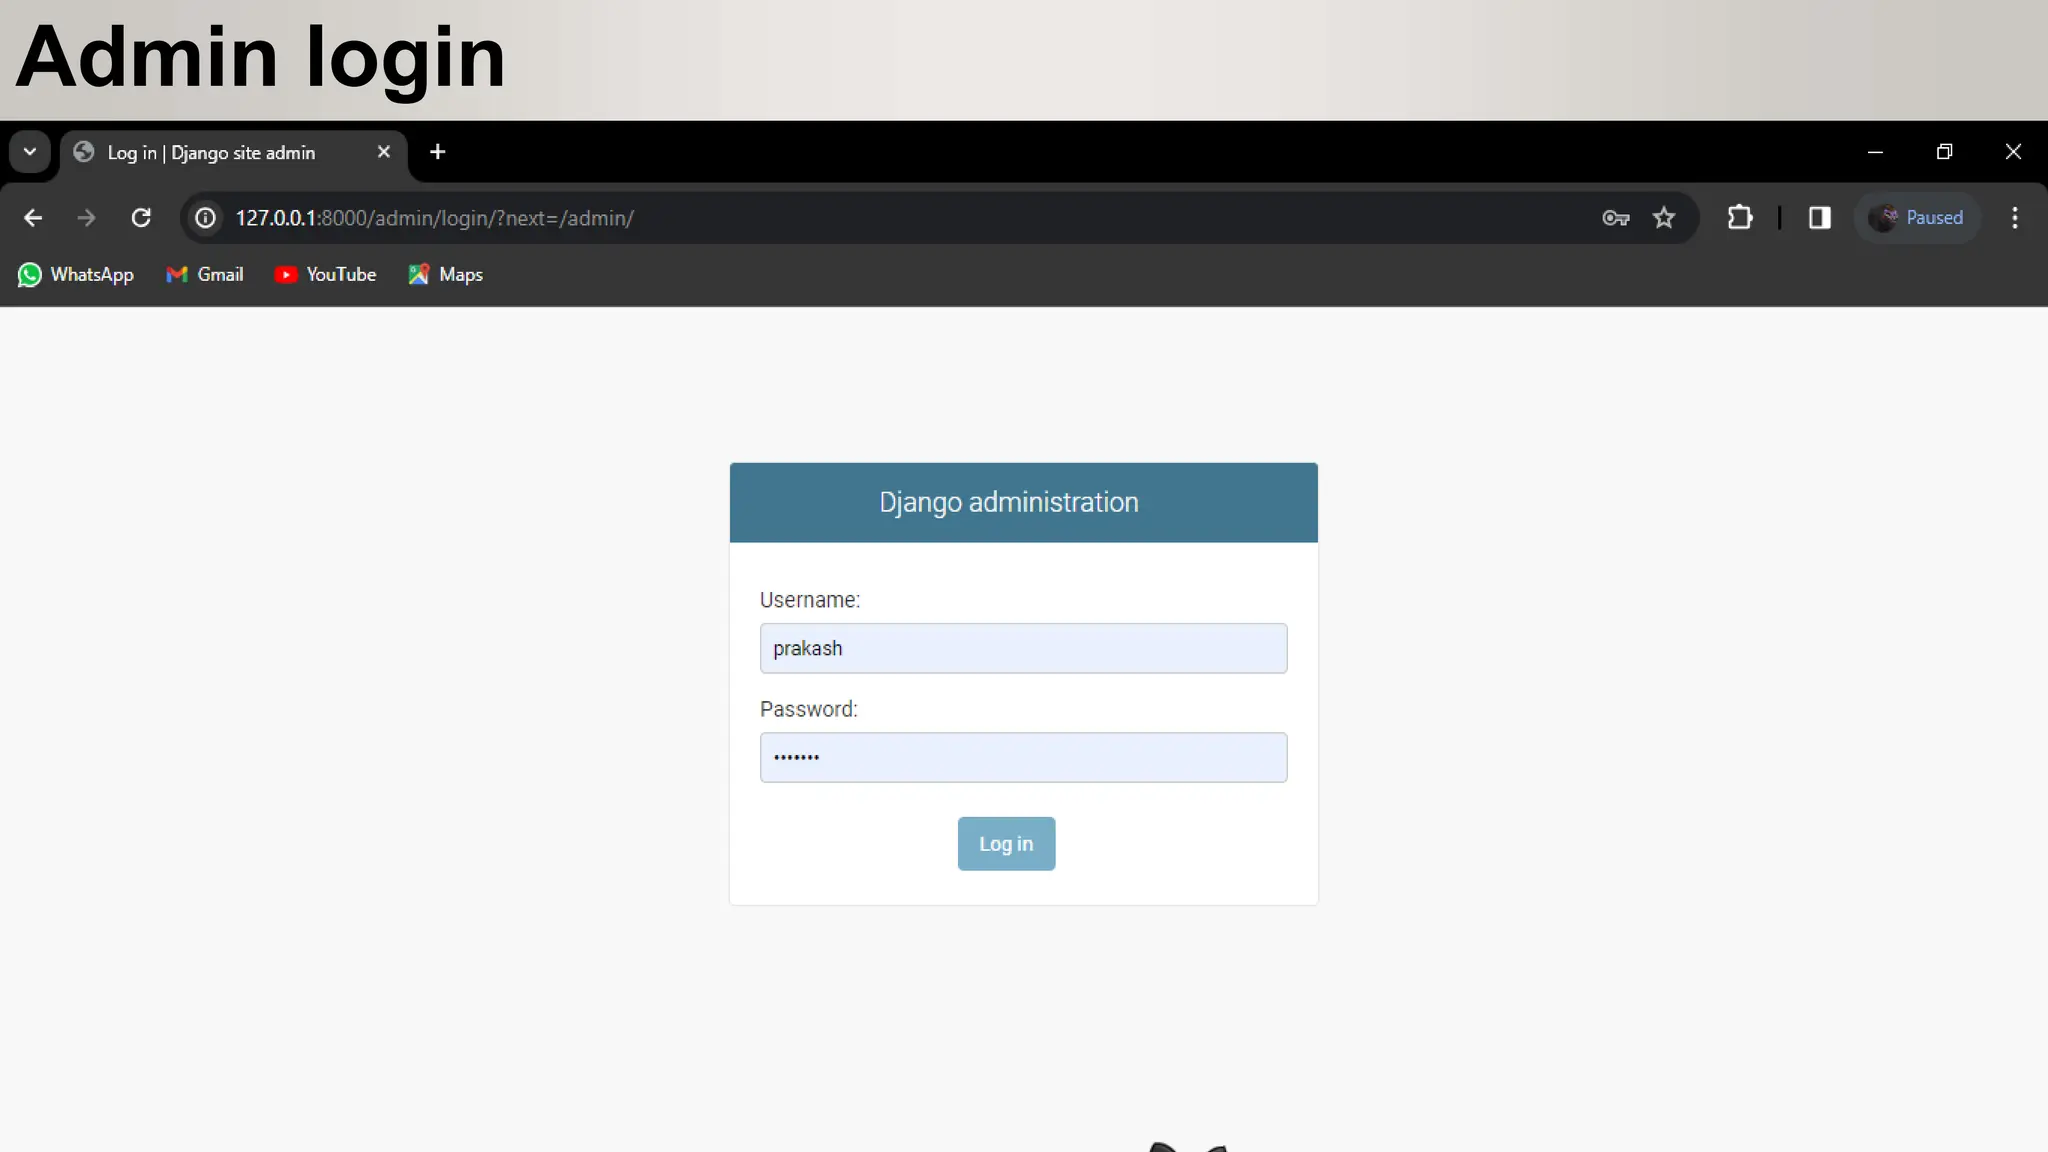The image size is (2048, 1152).
Task: Expand the tab search dropdown arrow
Action: click(30, 152)
